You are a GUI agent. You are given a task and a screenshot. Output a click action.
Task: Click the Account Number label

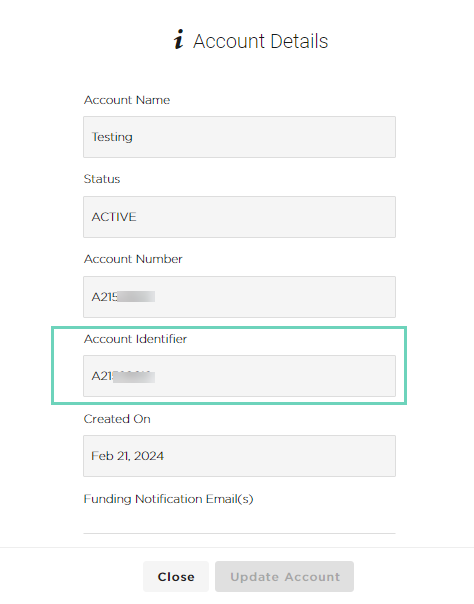[133, 259]
